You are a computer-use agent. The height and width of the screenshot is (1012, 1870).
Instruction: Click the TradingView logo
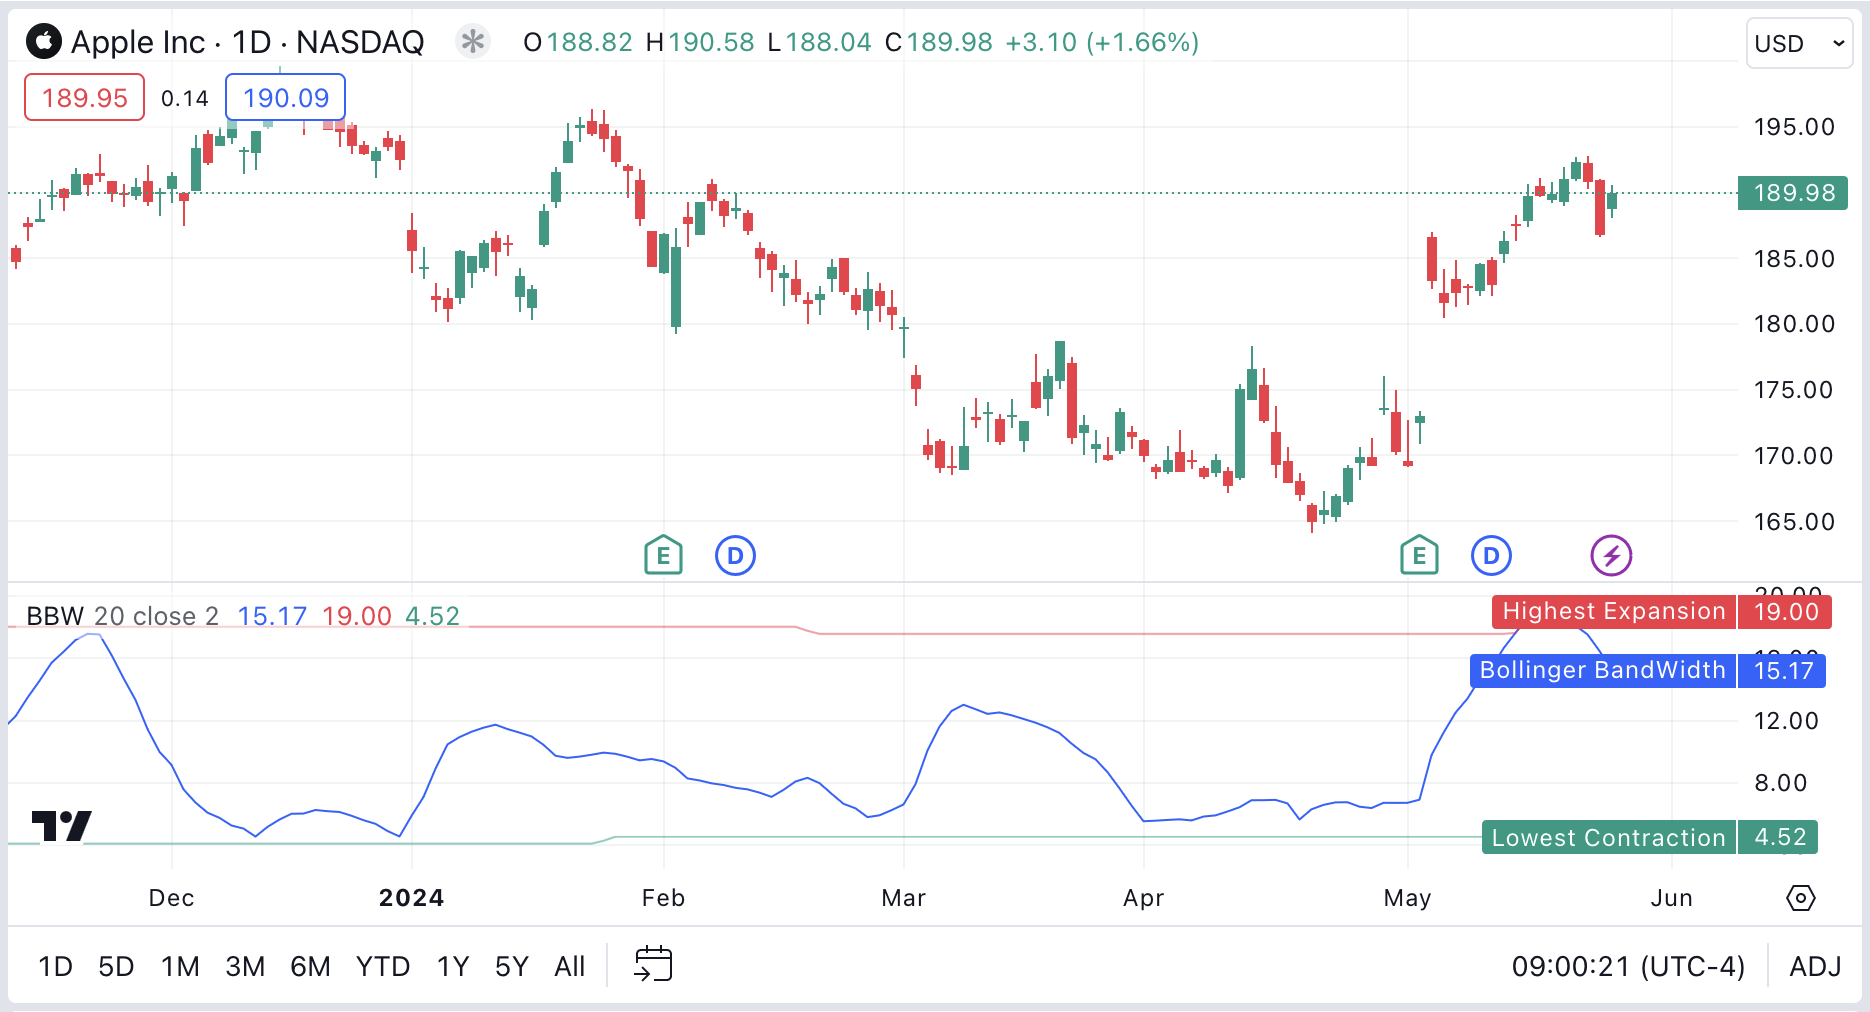[61, 826]
